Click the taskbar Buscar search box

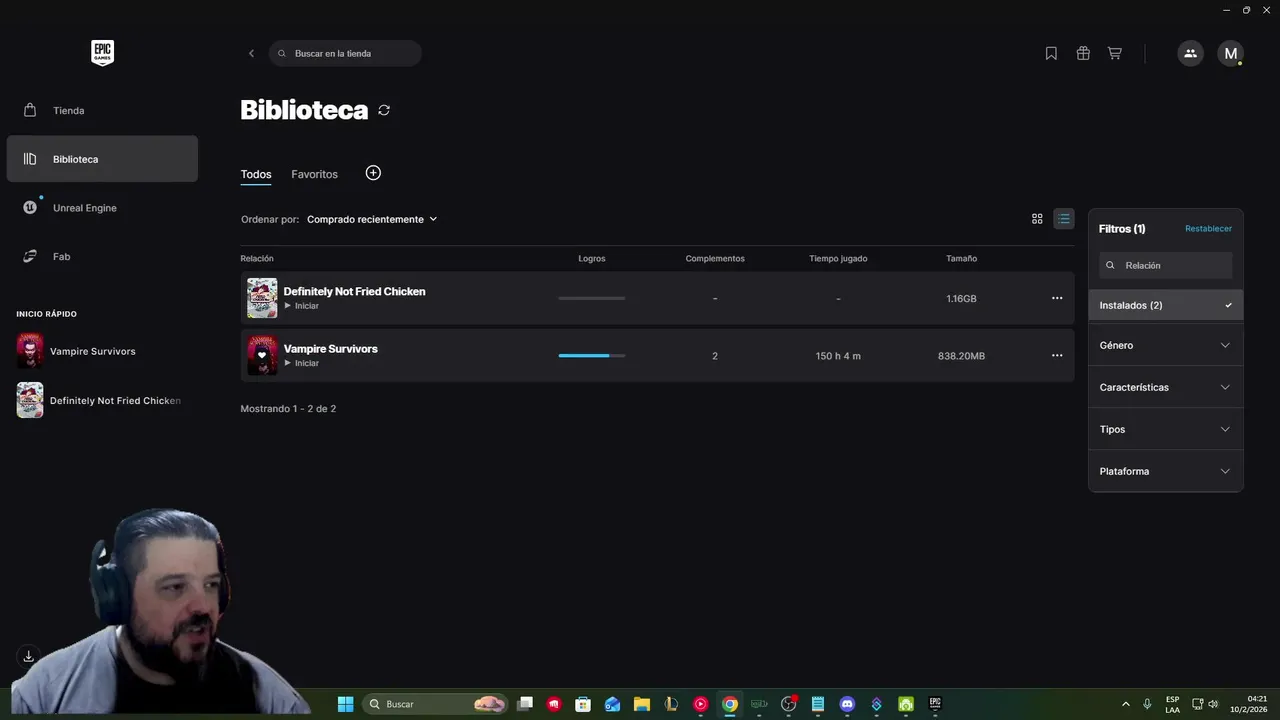point(436,704)
